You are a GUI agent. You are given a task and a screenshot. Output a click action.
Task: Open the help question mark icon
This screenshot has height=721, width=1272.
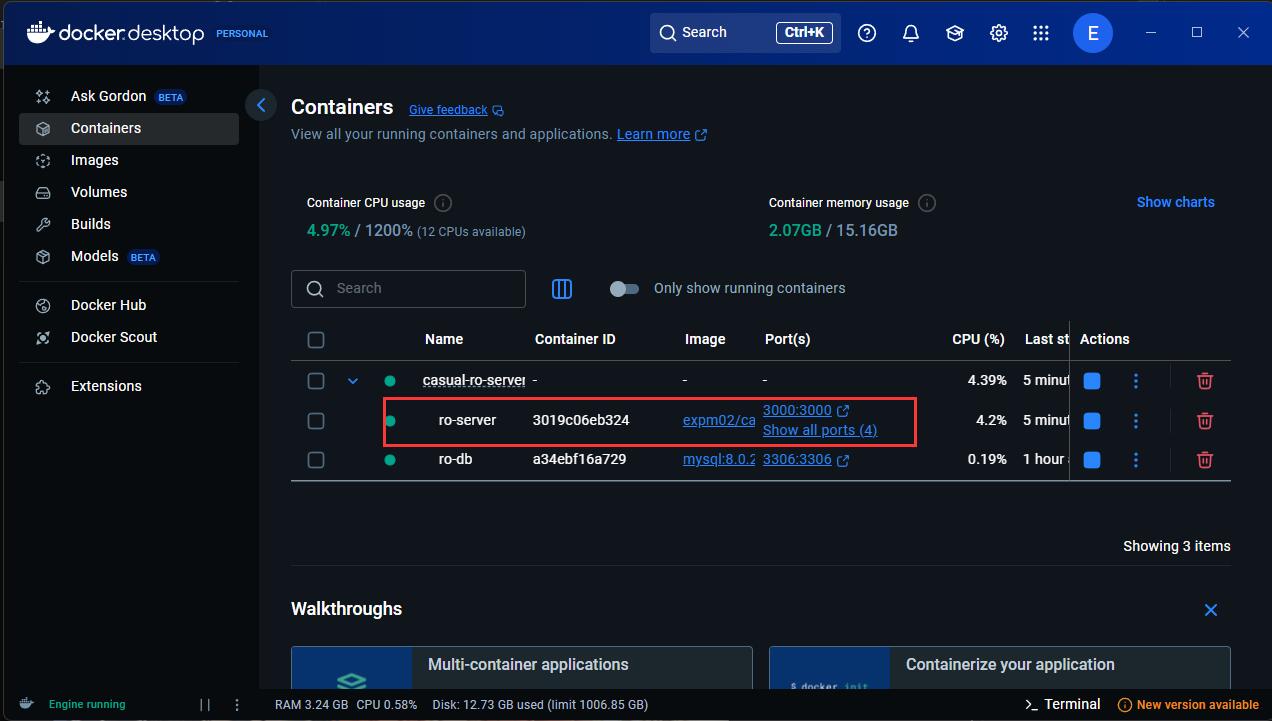[867, 33]
